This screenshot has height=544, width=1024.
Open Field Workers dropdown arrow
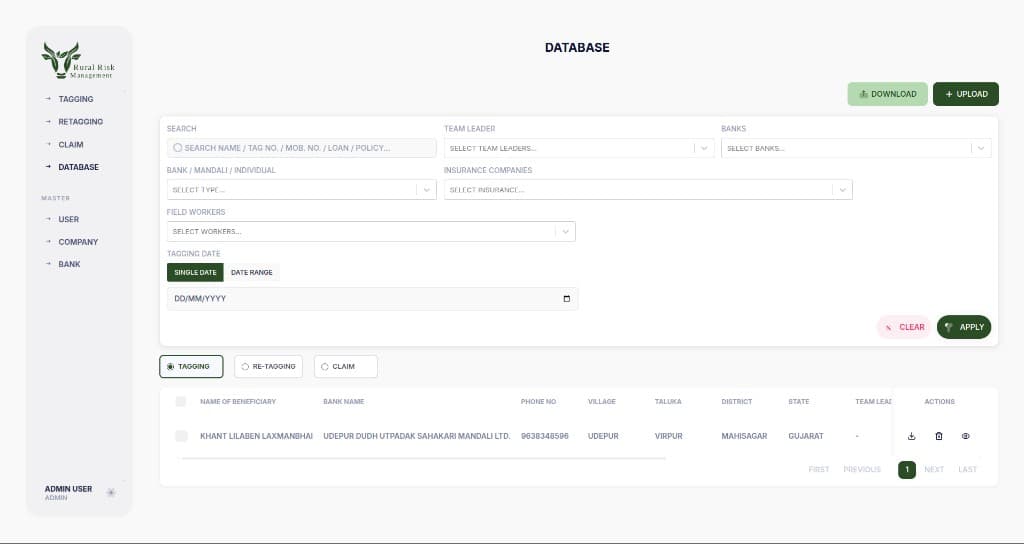pyautogui.click(x=566, y=232)
